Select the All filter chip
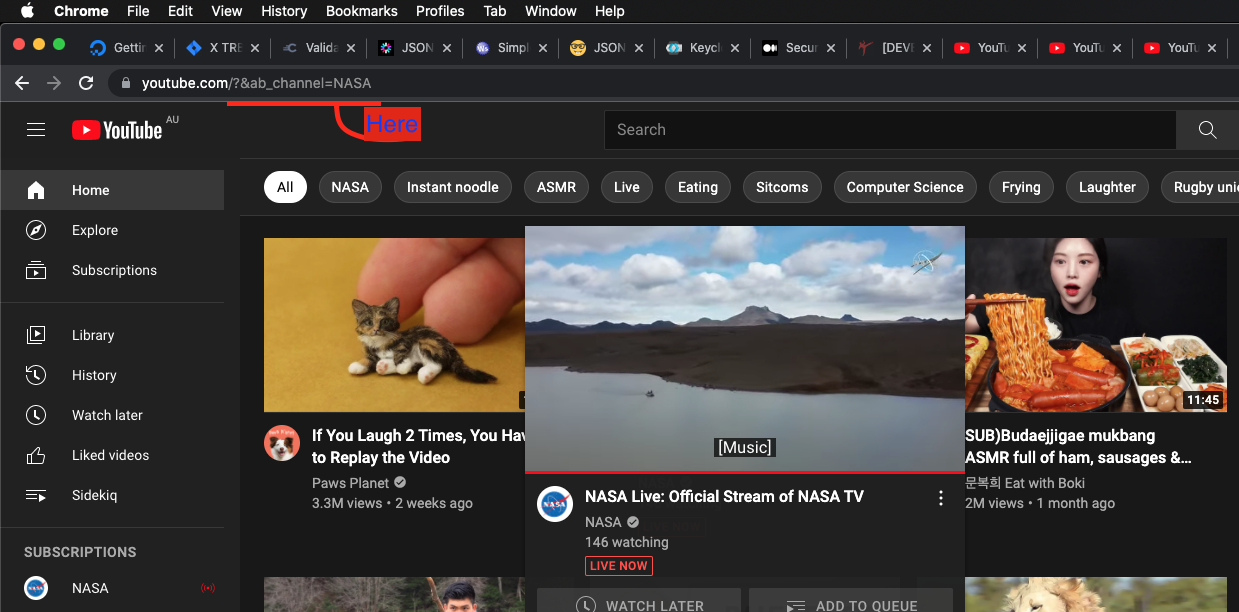Screen dimensions: 1239x612 click(285, 187)
